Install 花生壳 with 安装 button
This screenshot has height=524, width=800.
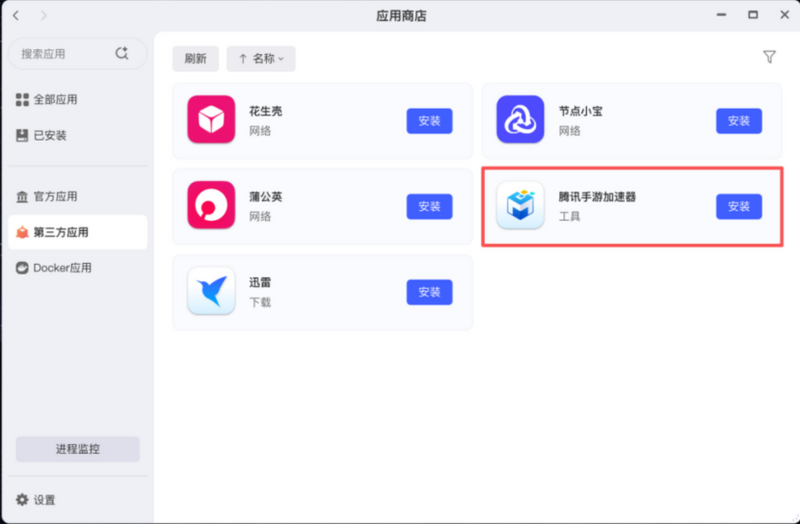pos(429,121)
